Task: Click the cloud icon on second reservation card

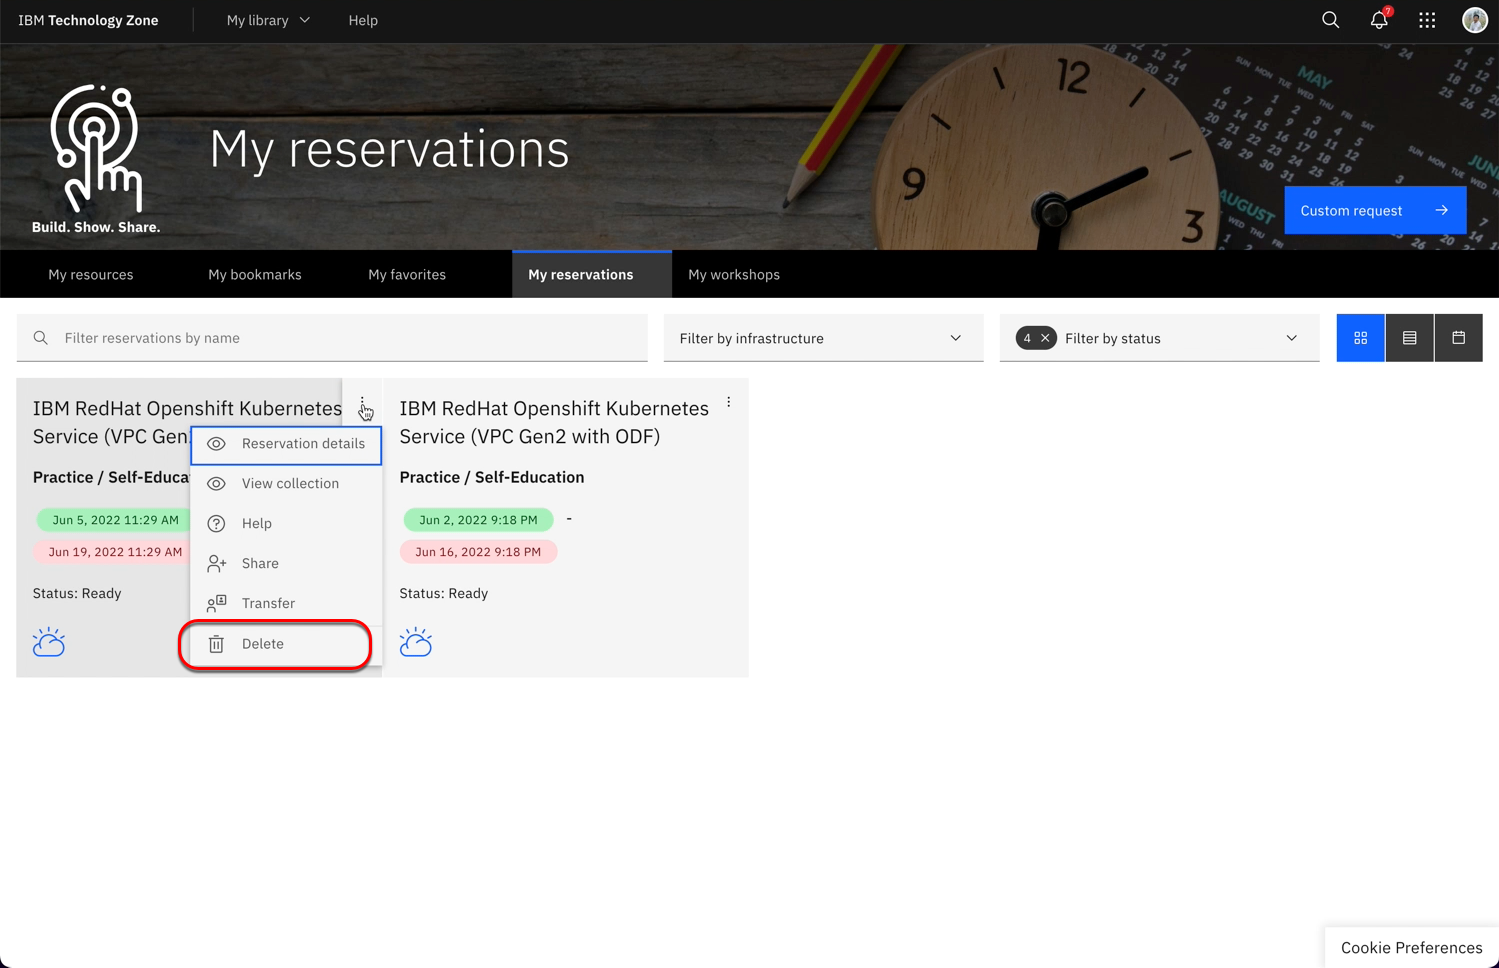Action: click(416, 642)
